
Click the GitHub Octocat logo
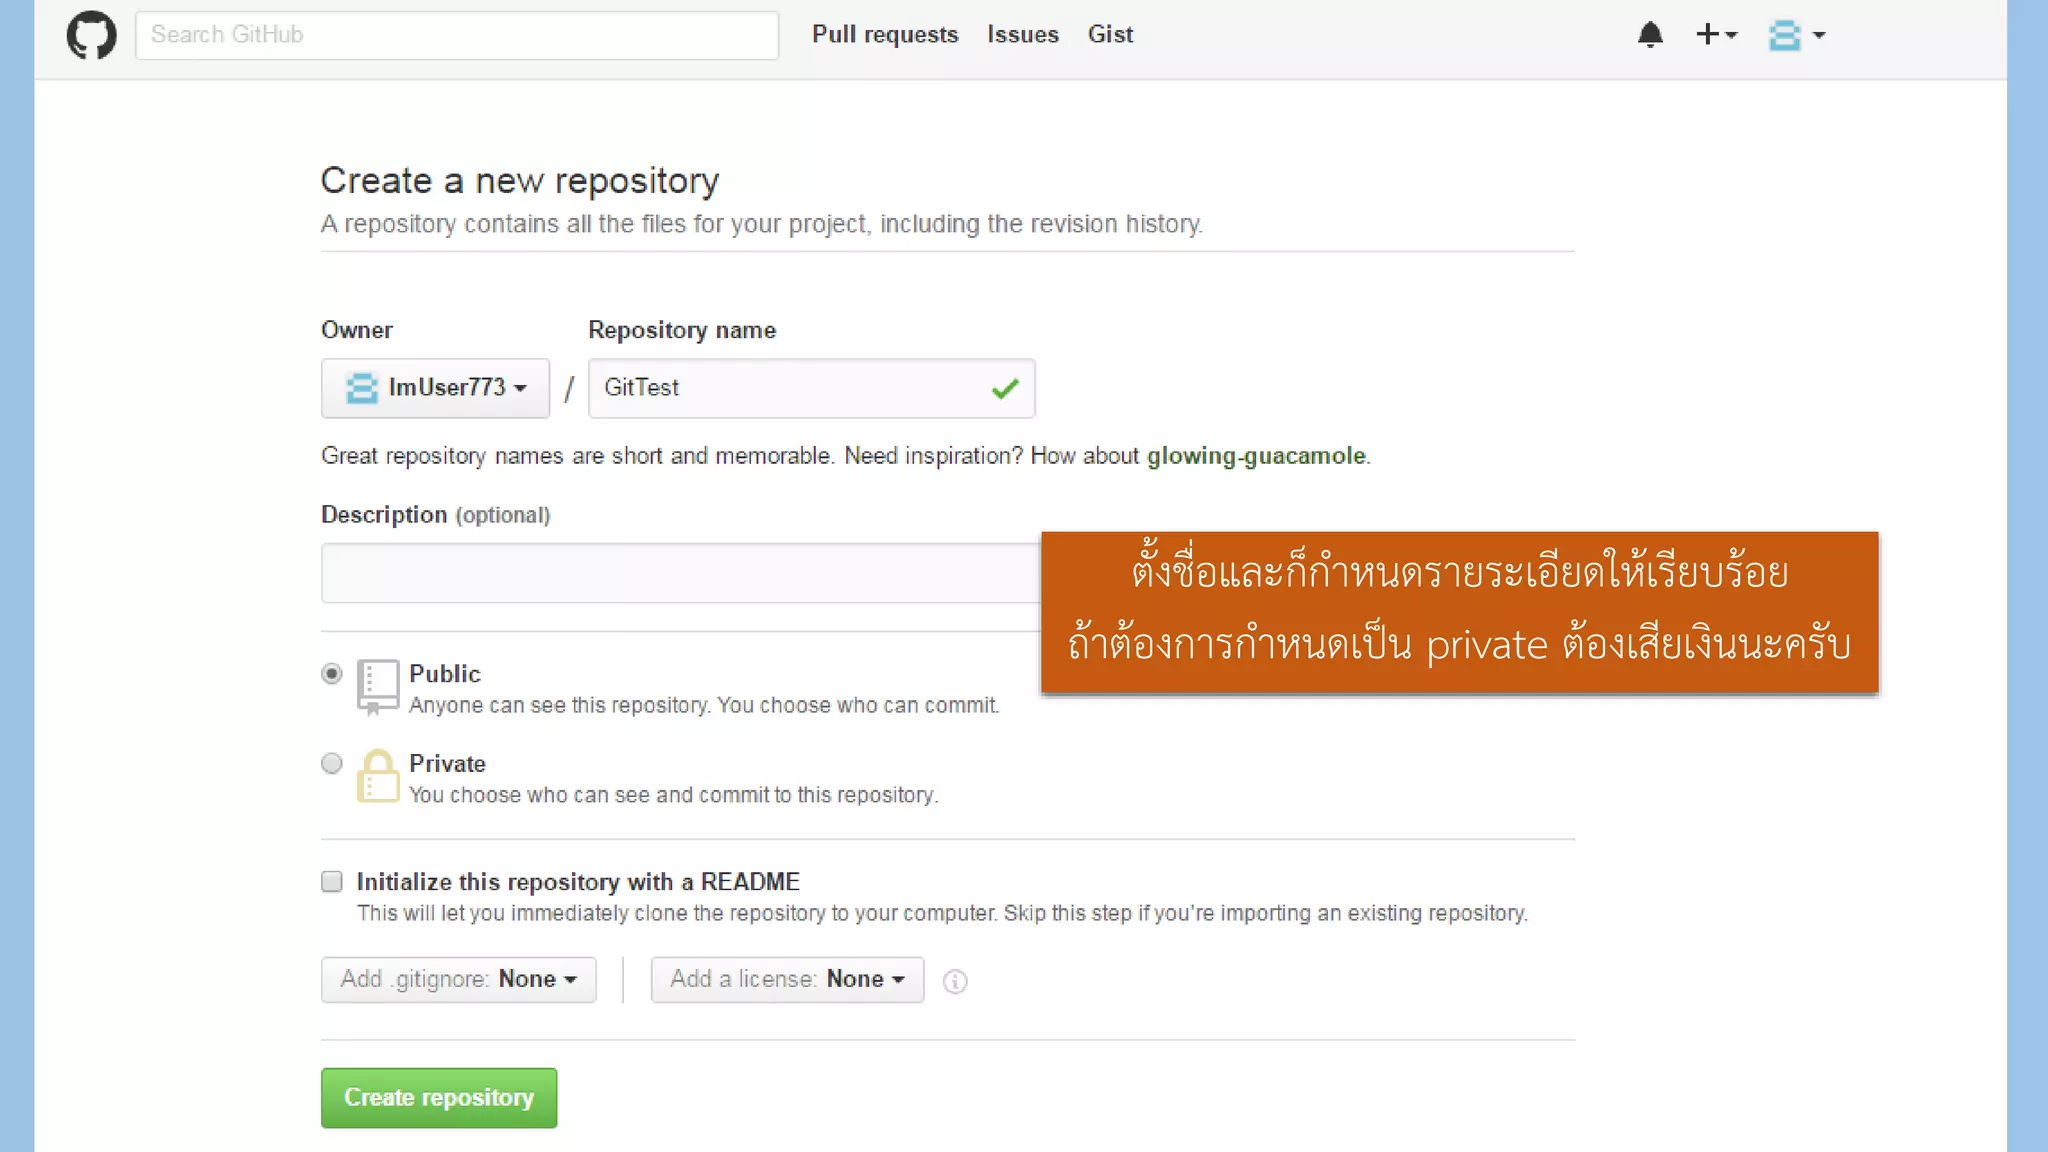91,35
